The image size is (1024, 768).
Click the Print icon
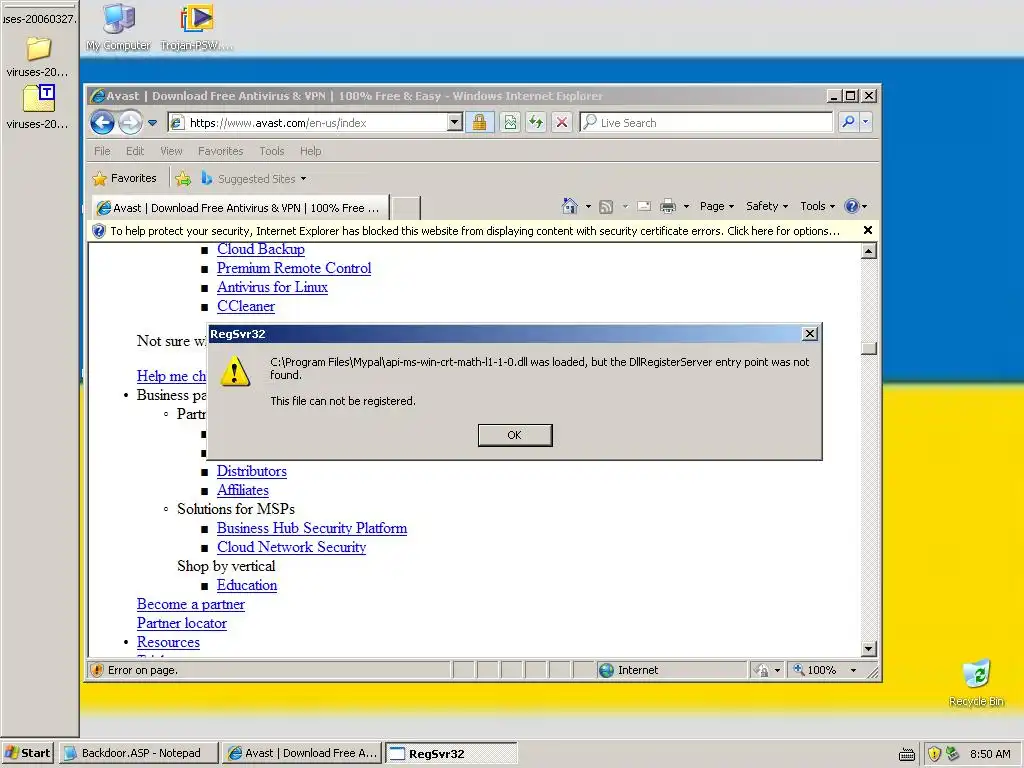(x=667, y=206)
